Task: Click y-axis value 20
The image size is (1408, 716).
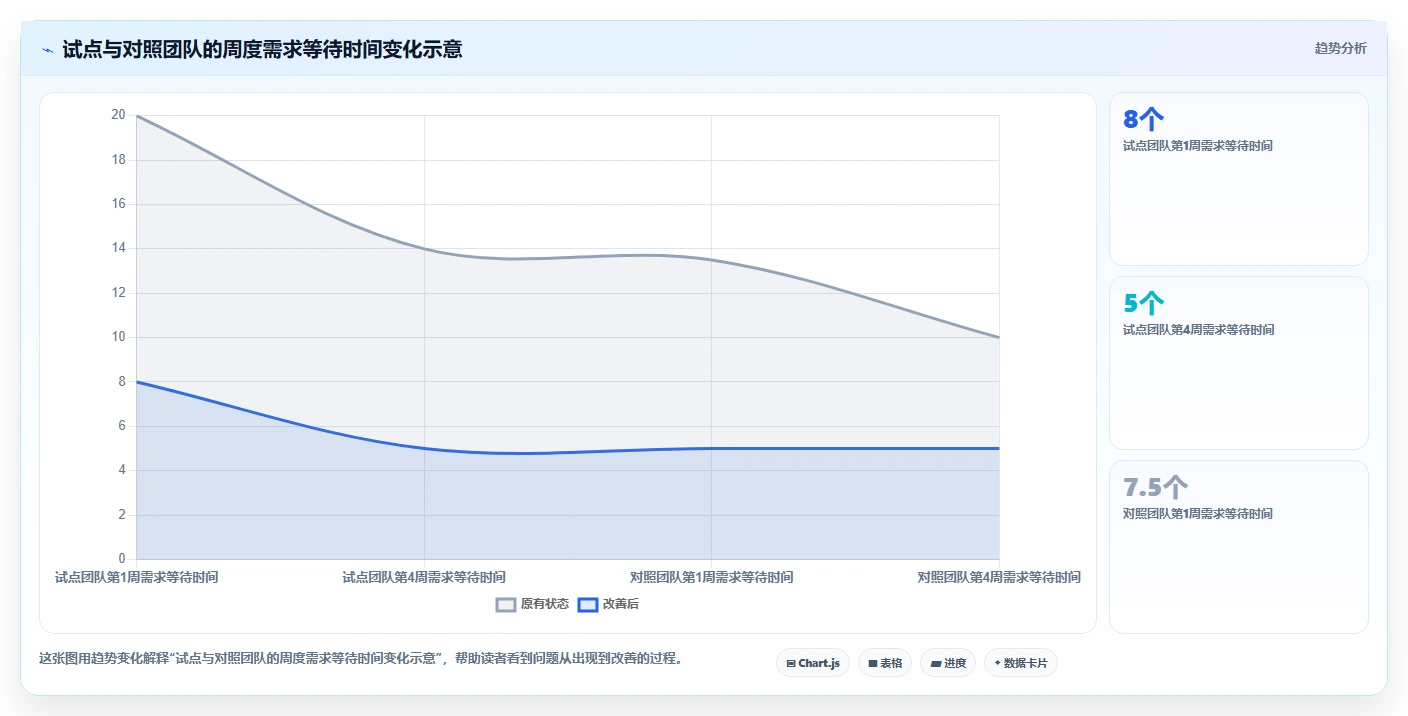Action: 118,115
